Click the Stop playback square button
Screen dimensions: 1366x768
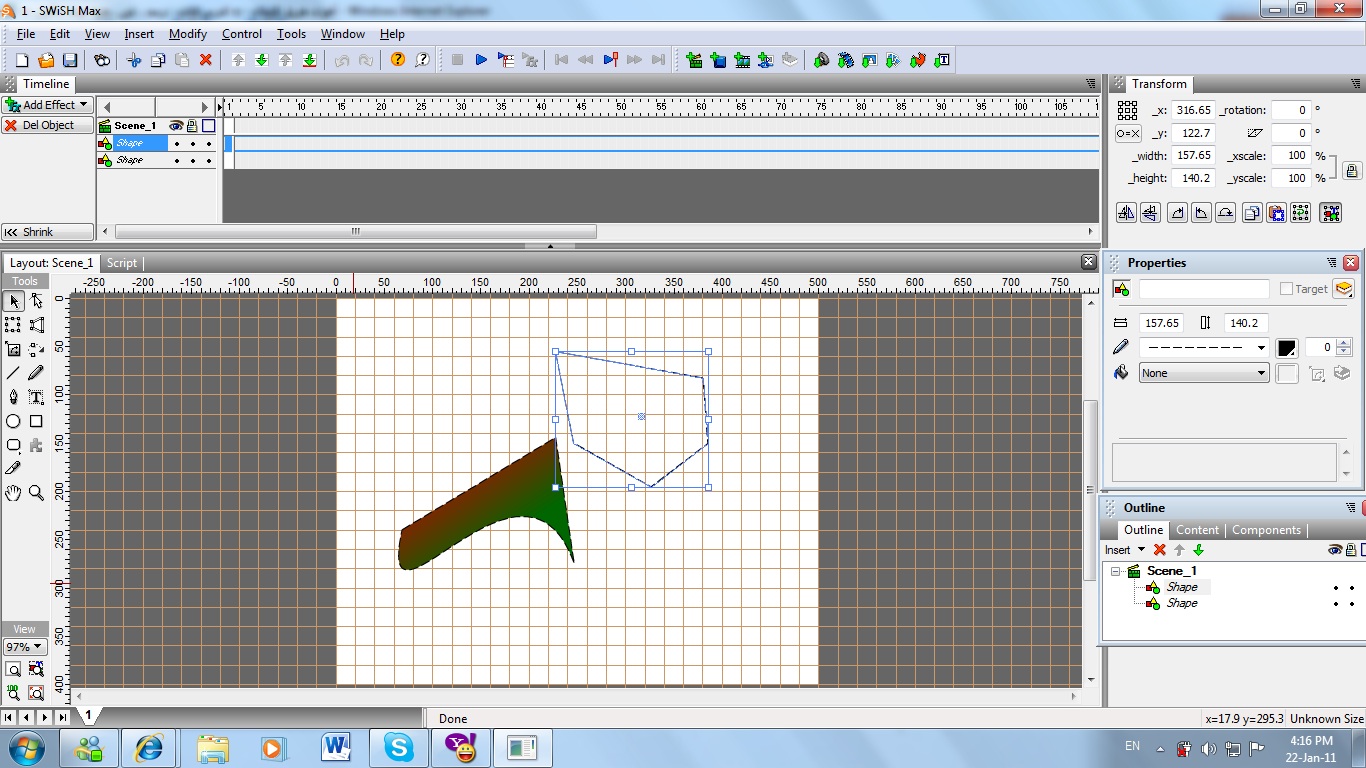click(x=457, y=60)
